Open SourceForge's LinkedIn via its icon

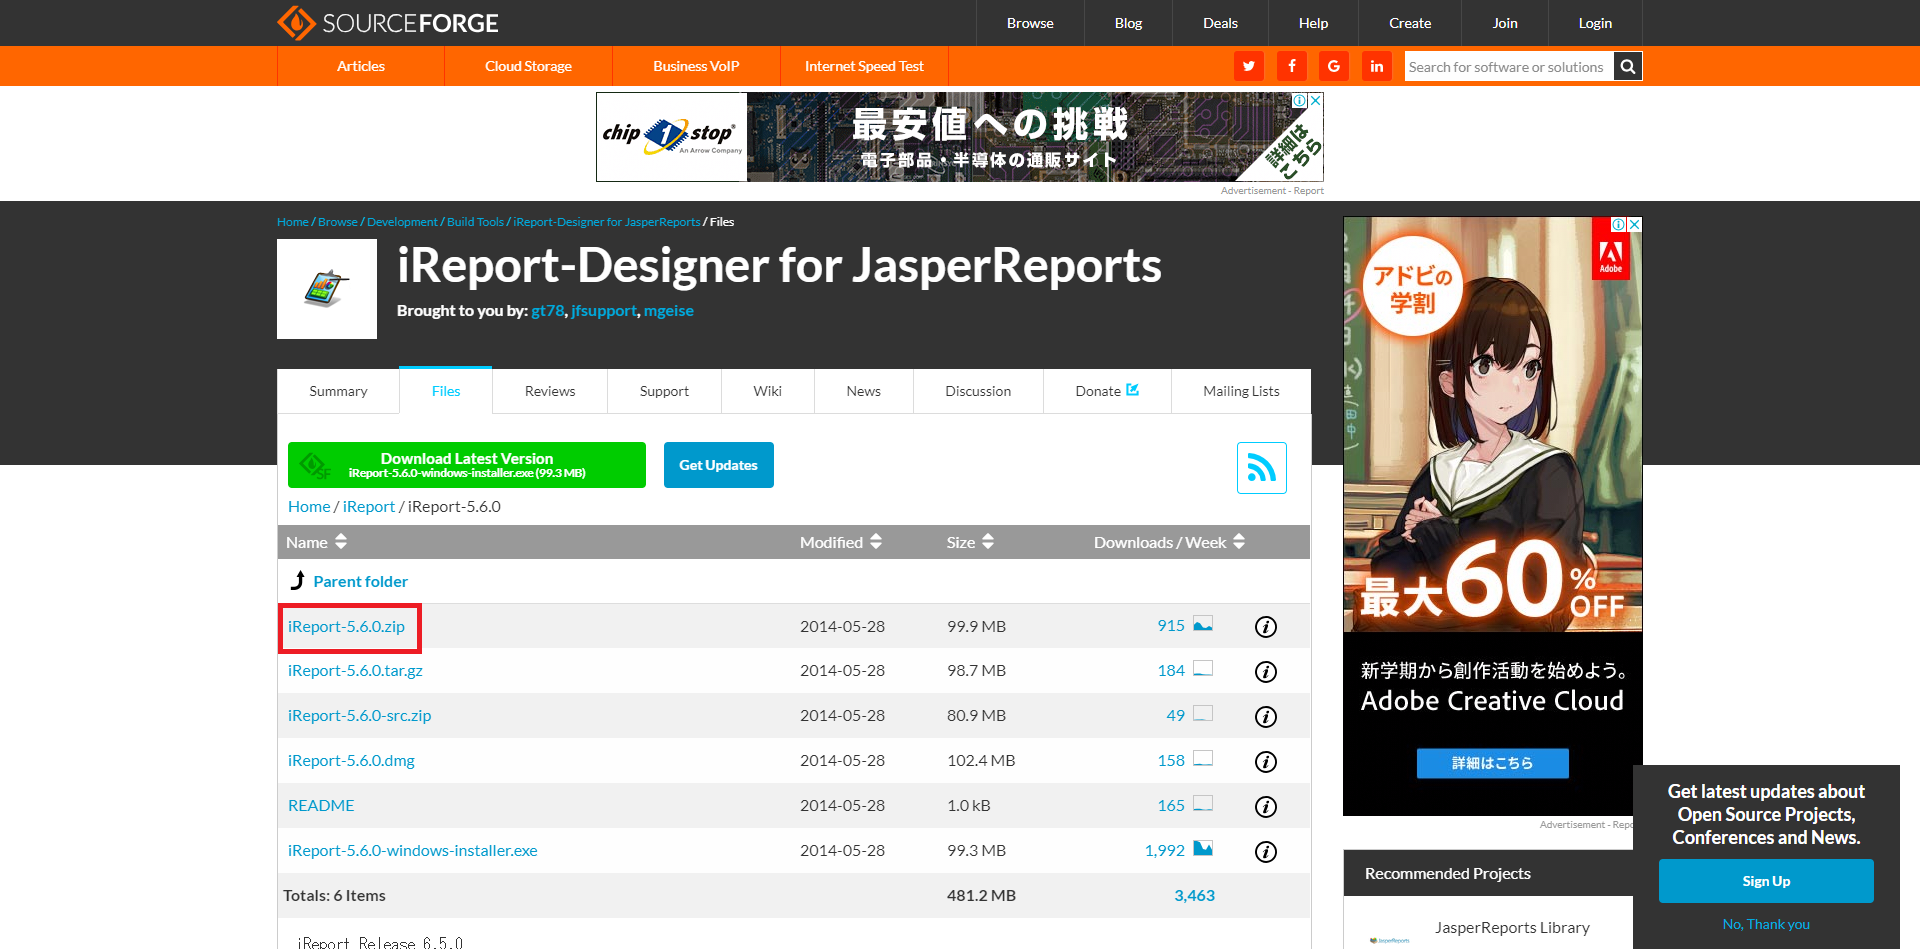1376,66
